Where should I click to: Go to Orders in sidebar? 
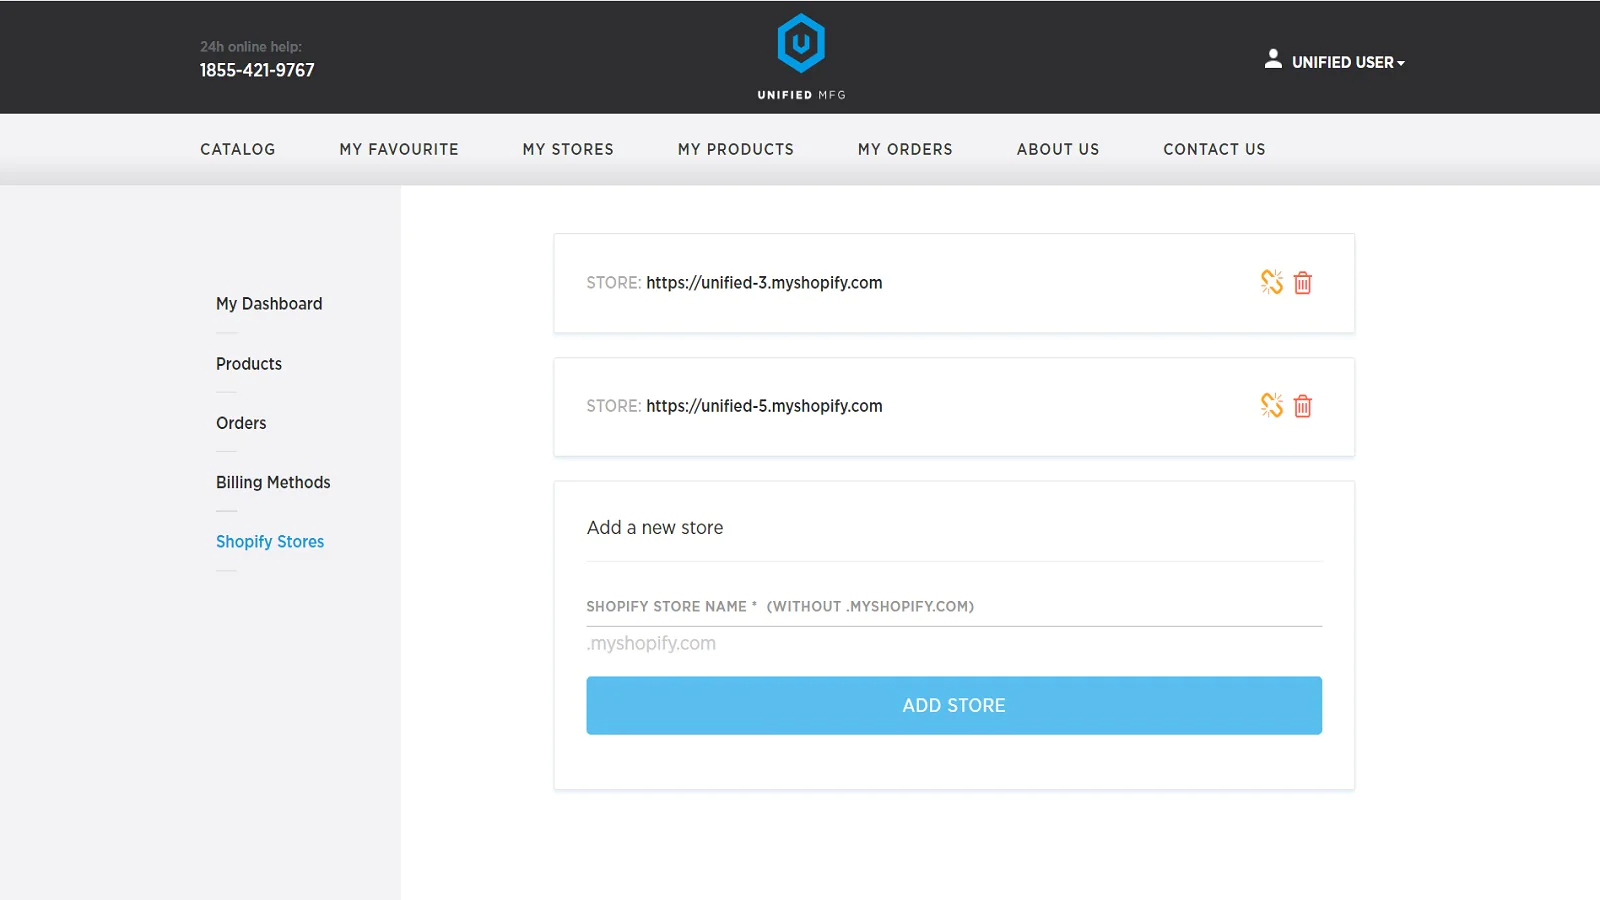click(241, 423)
